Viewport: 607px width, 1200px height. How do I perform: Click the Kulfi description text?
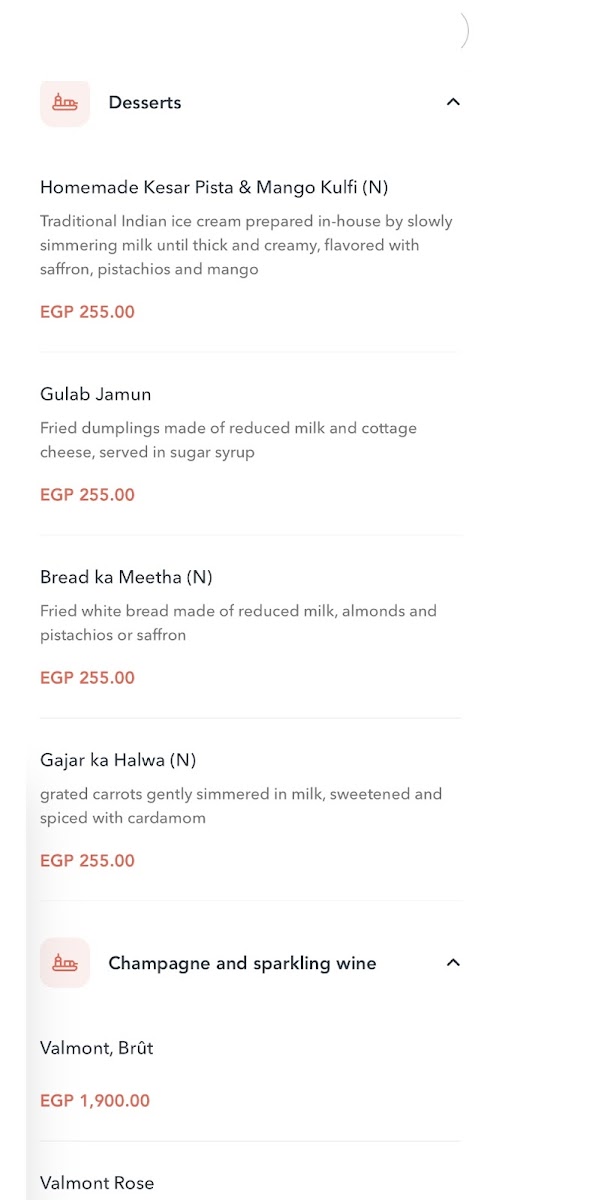click(246, 245)
